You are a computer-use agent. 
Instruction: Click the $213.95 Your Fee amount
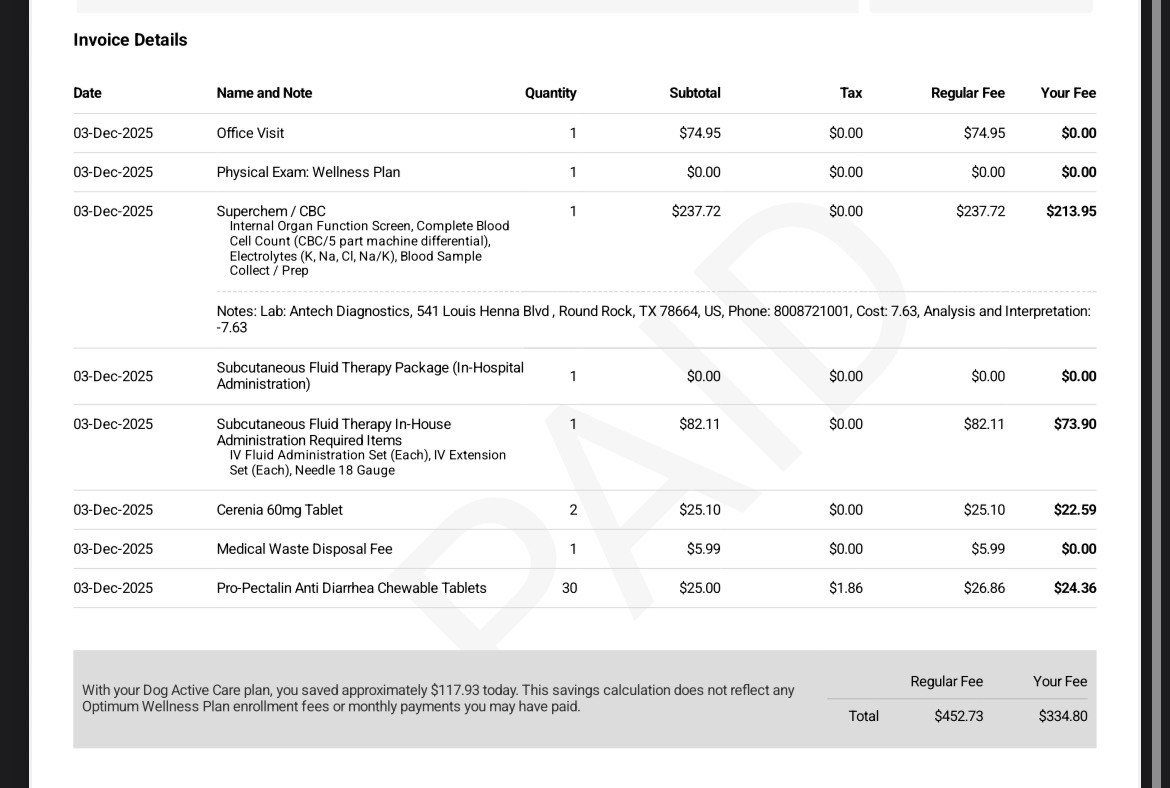pos(1071,211)
